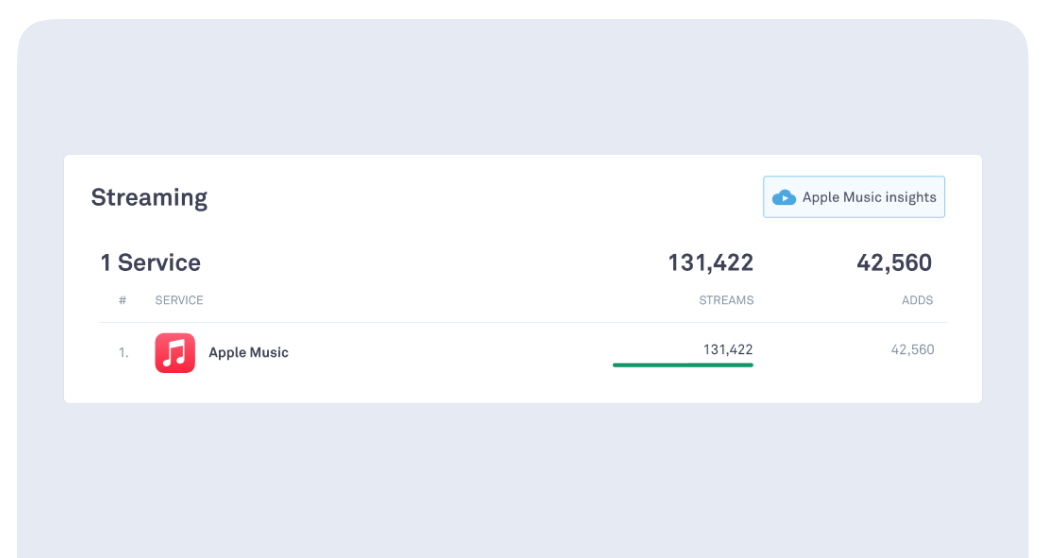Click the "1 Service" summary heading
1046x558 pixels.
click(150, 263)
